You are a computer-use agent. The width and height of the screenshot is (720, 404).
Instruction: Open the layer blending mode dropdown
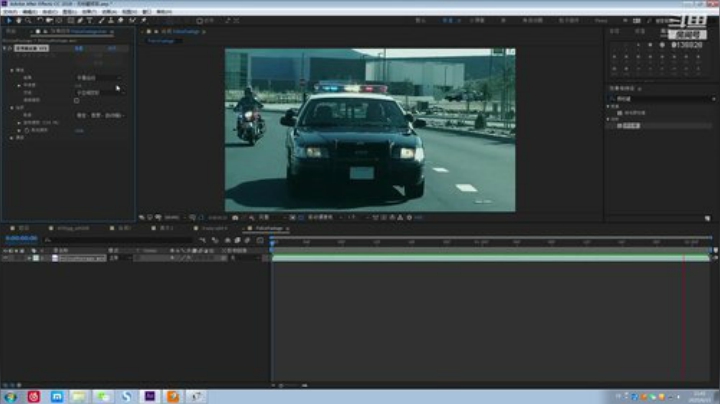click(120, 258)
